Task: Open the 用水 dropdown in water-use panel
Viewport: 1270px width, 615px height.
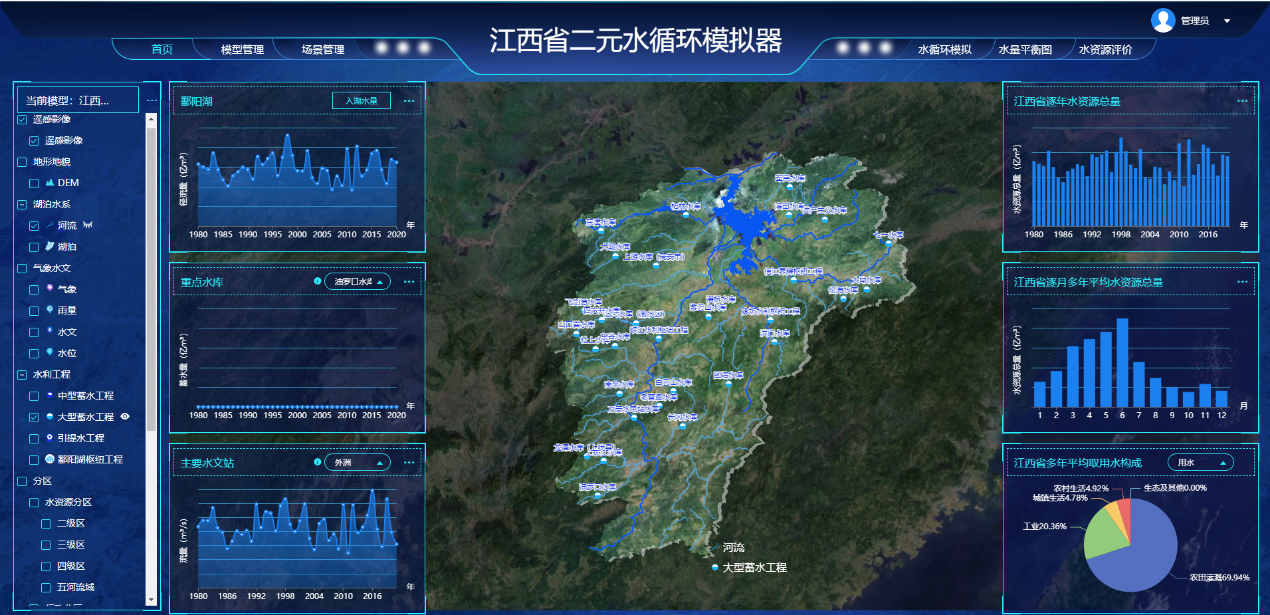Action: coord(1200,462)
